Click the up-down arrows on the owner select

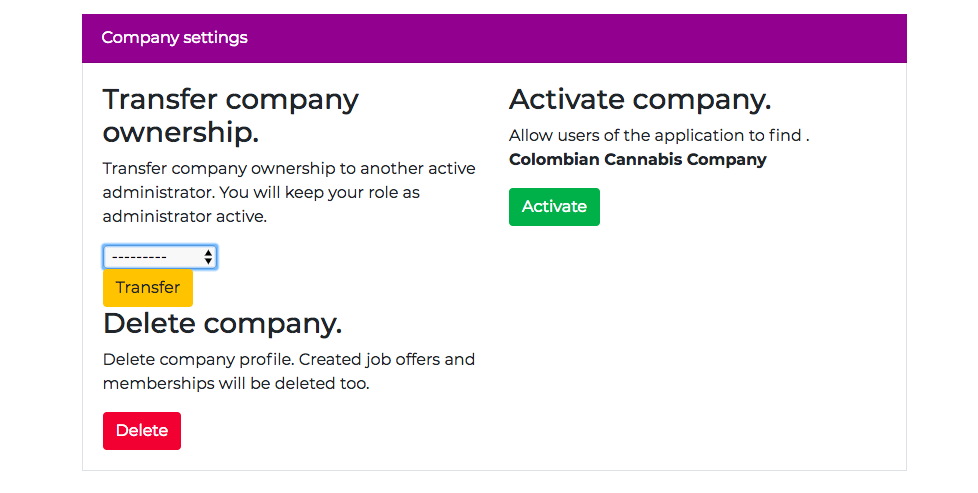pos(208,257)
